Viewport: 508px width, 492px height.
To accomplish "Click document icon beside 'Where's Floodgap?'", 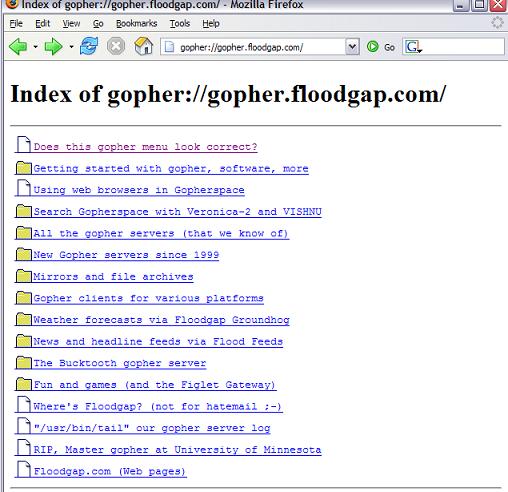I will click(x=24, y=404).
